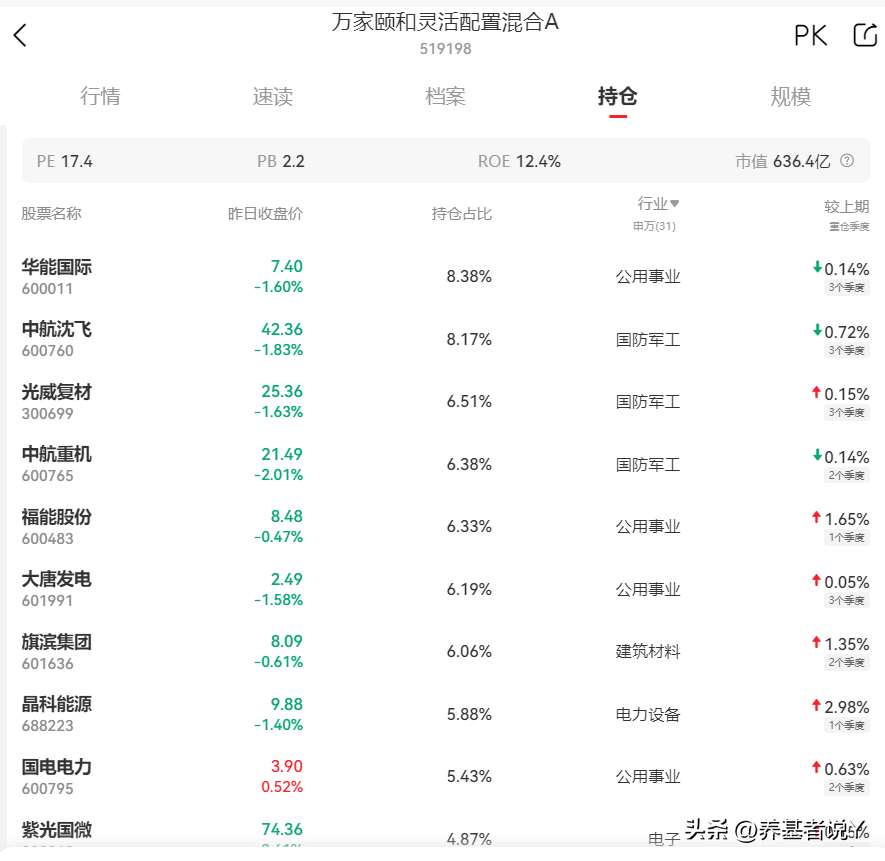Open the 档案 tab
The height and width of the screenshot is (861, 885).
[x=445, y=97]
